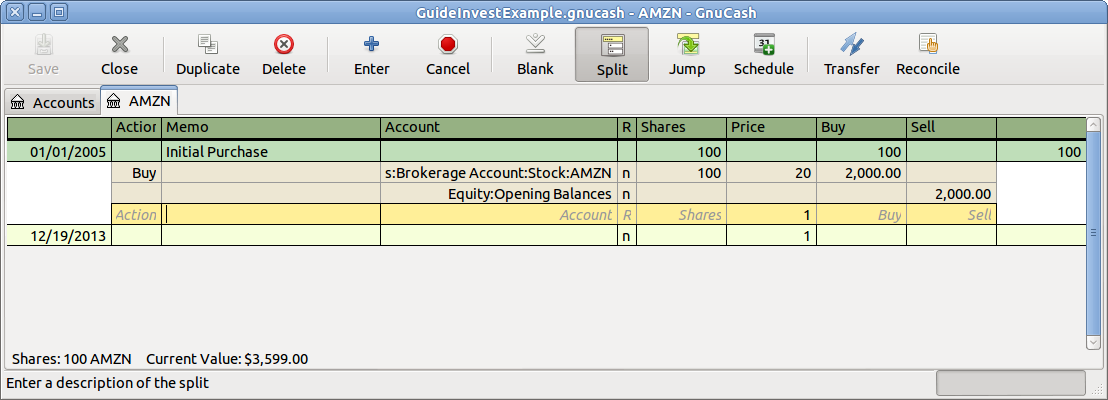Toggle reconcile flag on 12/19/2013 row
Image resolution: width=1108 pixels, height=400 pixels.
point(627,236)
